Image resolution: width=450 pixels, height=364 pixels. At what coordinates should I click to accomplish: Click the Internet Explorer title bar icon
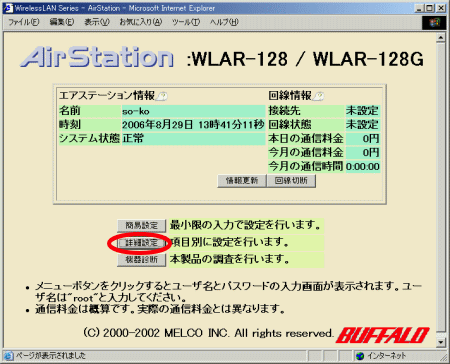pyautogui.click(x=8, y=7)
